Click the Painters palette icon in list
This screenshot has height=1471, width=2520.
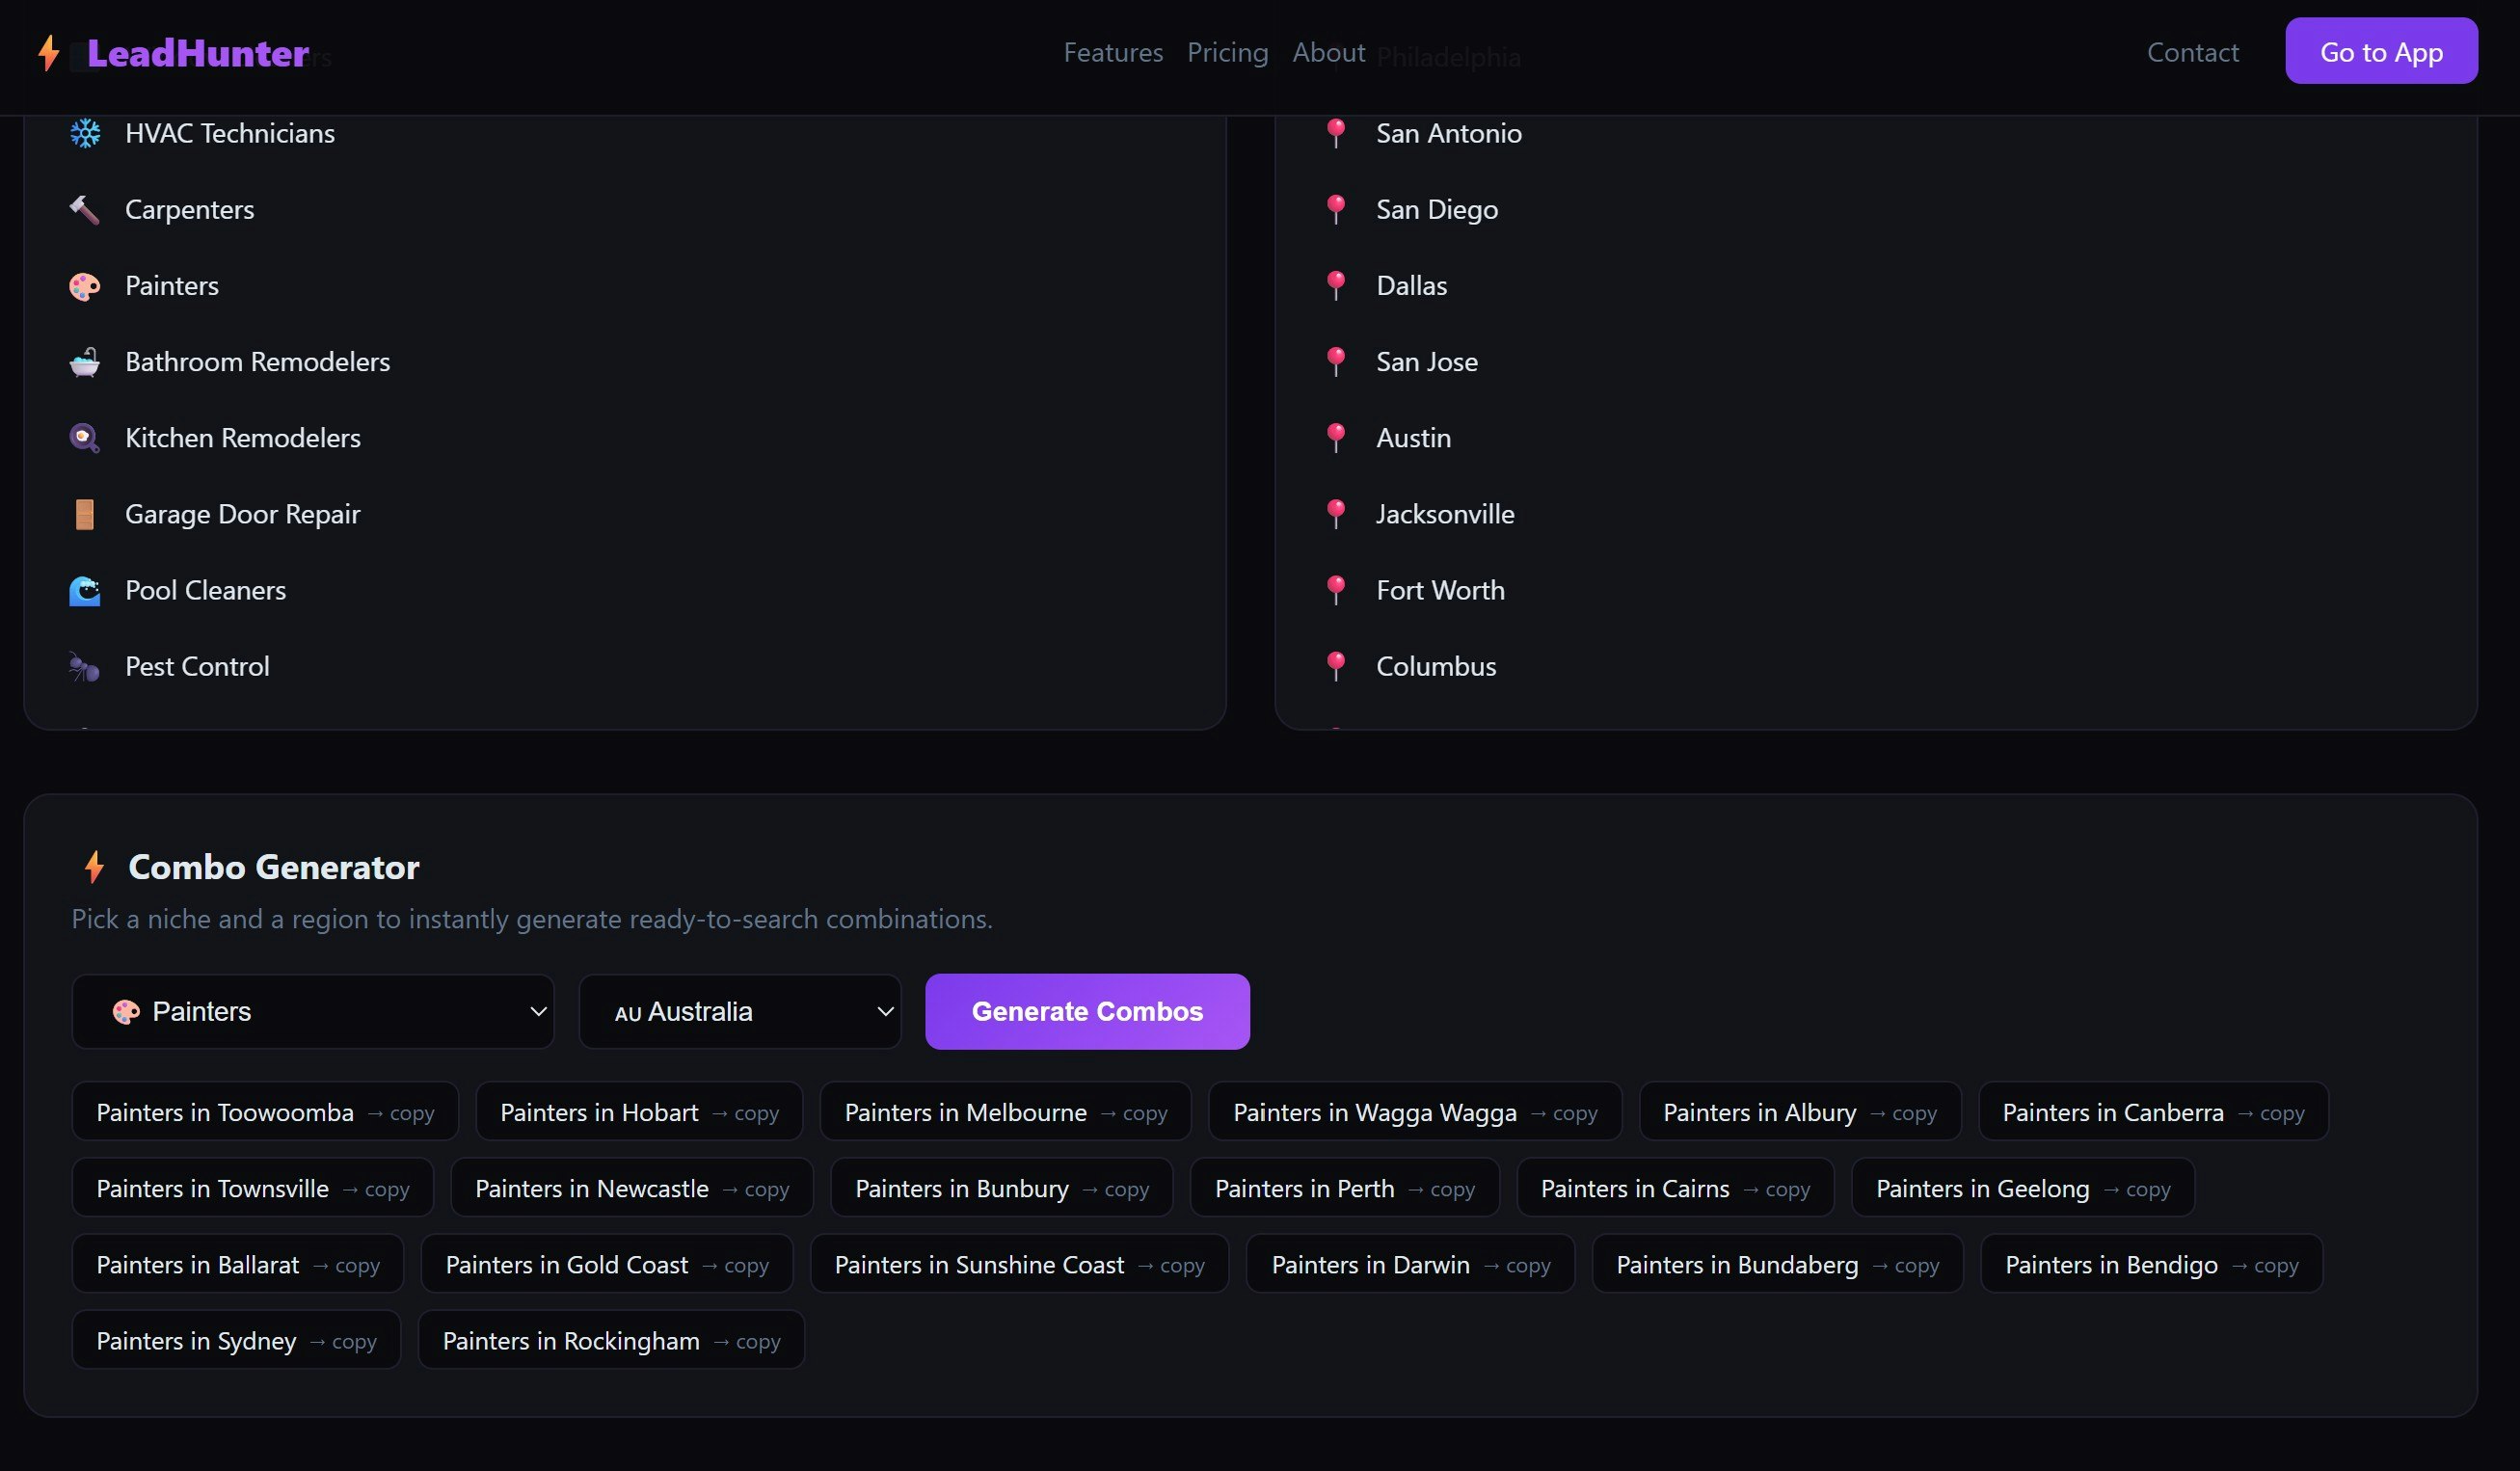point(85,287)
